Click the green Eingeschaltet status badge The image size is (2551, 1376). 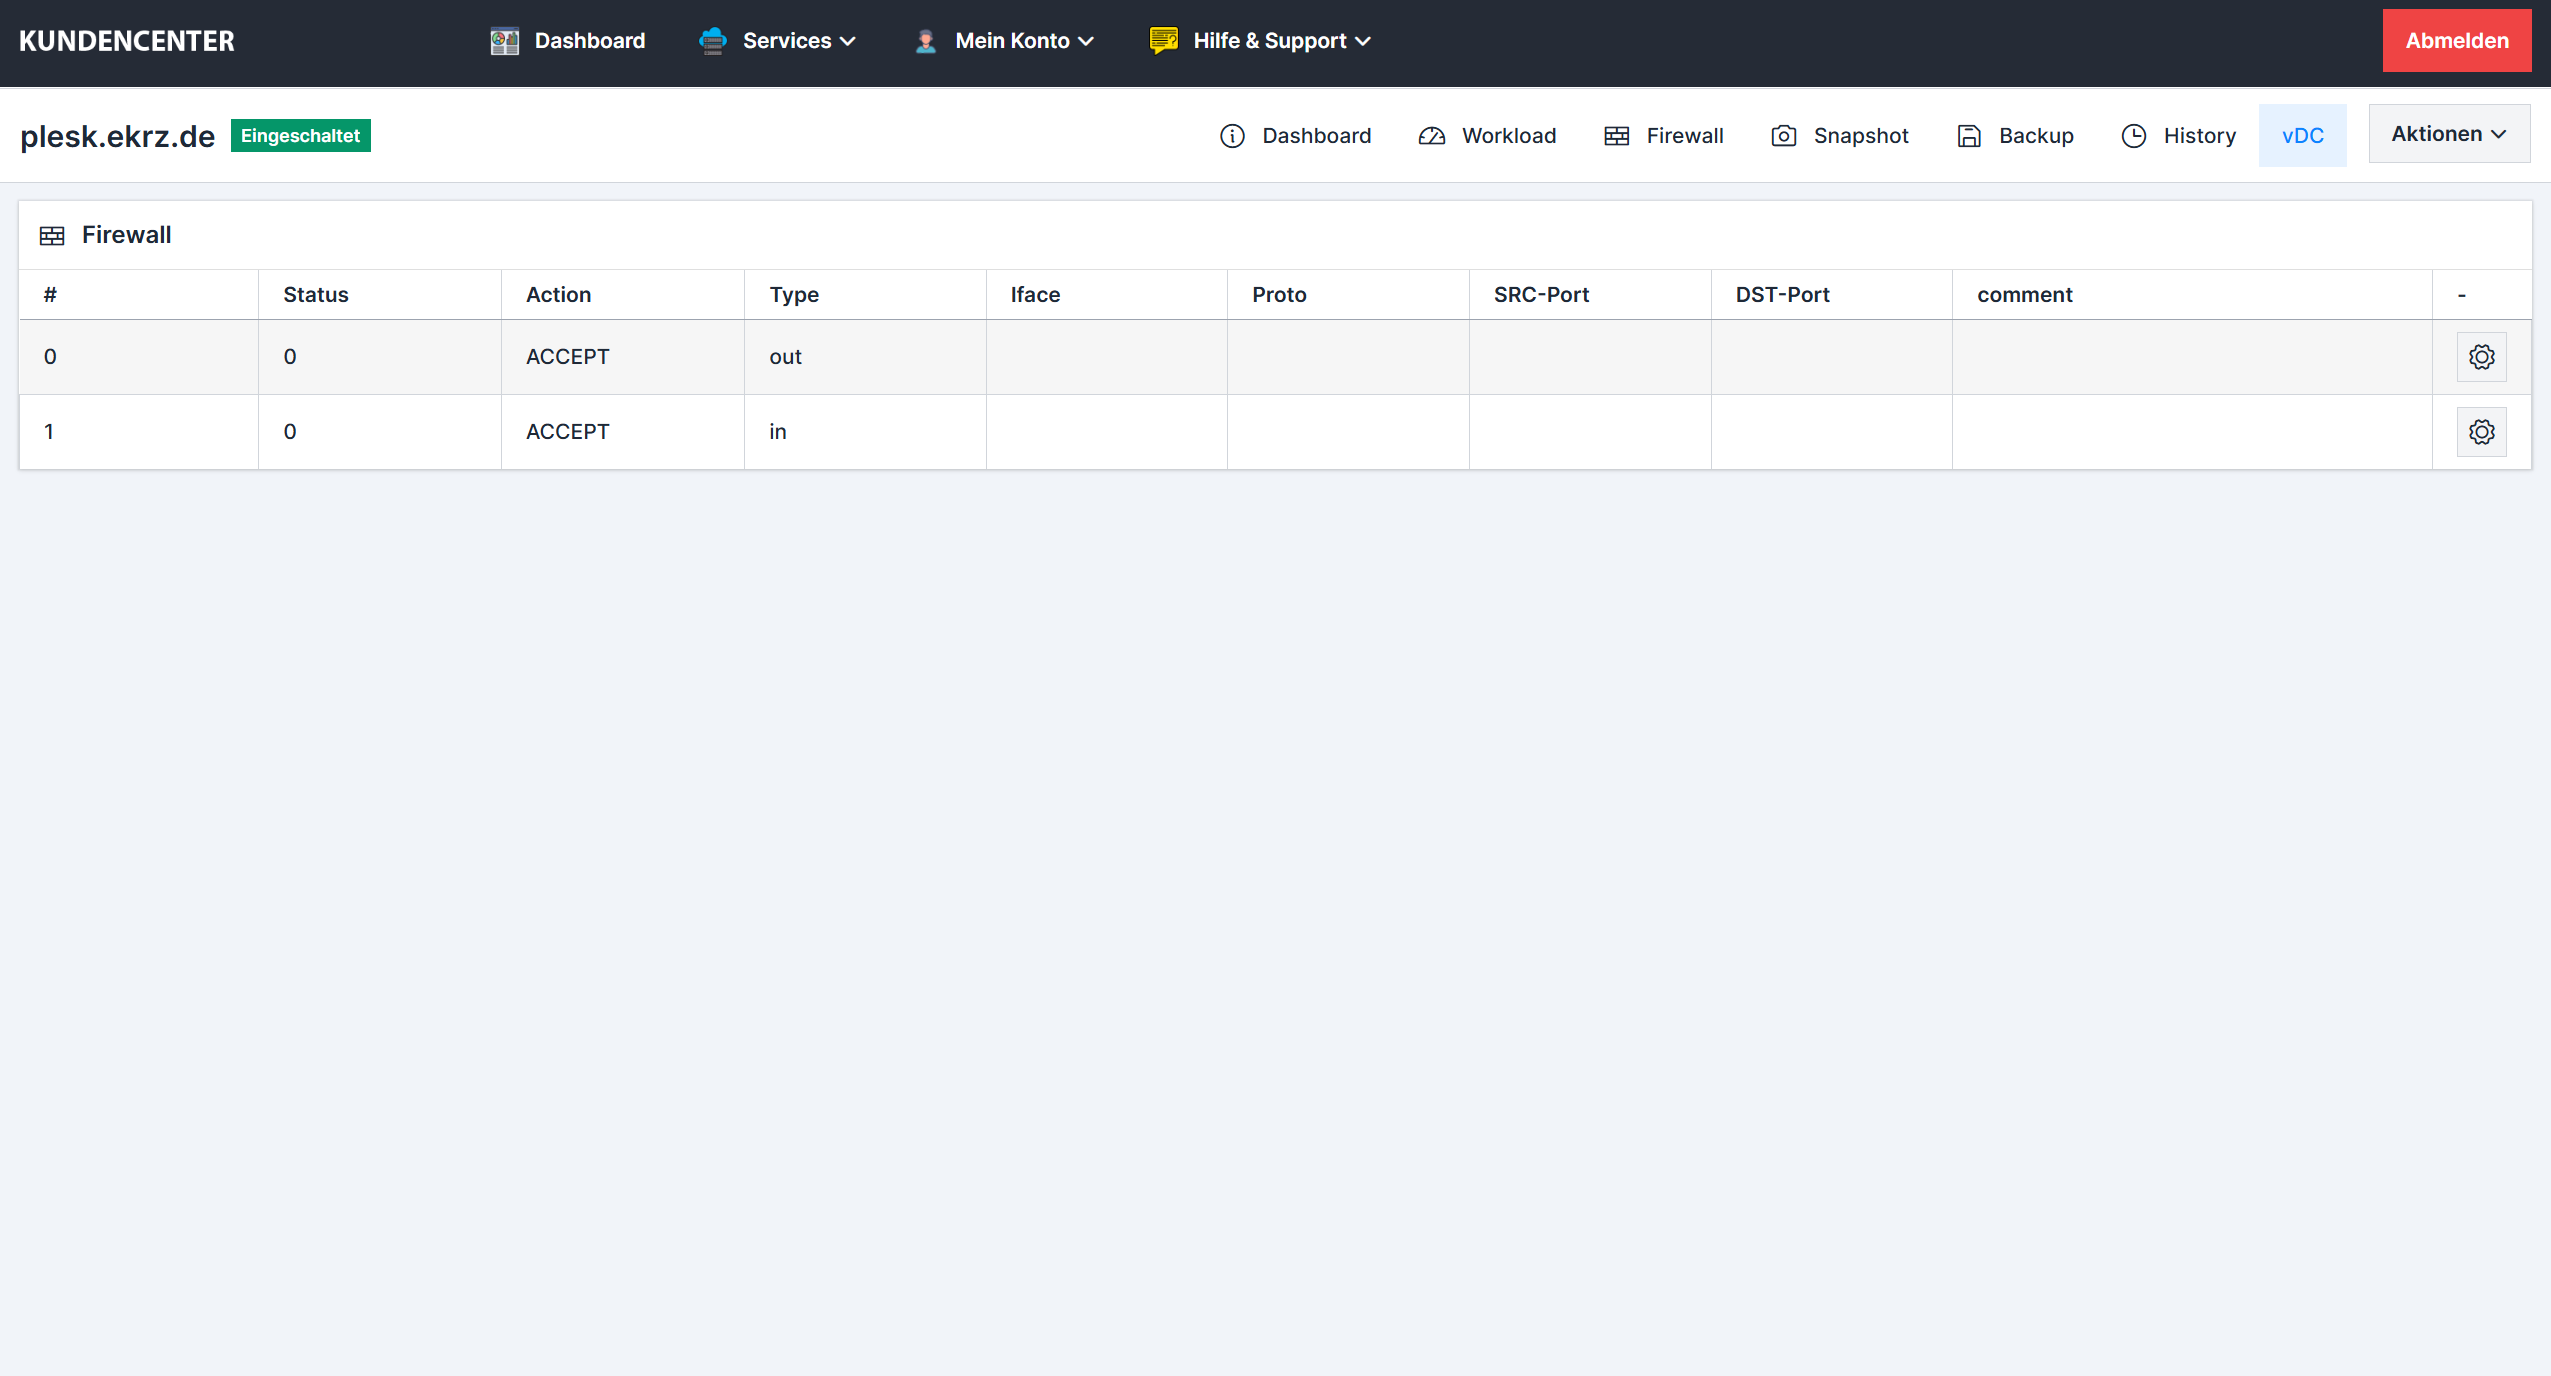point(300,136)
